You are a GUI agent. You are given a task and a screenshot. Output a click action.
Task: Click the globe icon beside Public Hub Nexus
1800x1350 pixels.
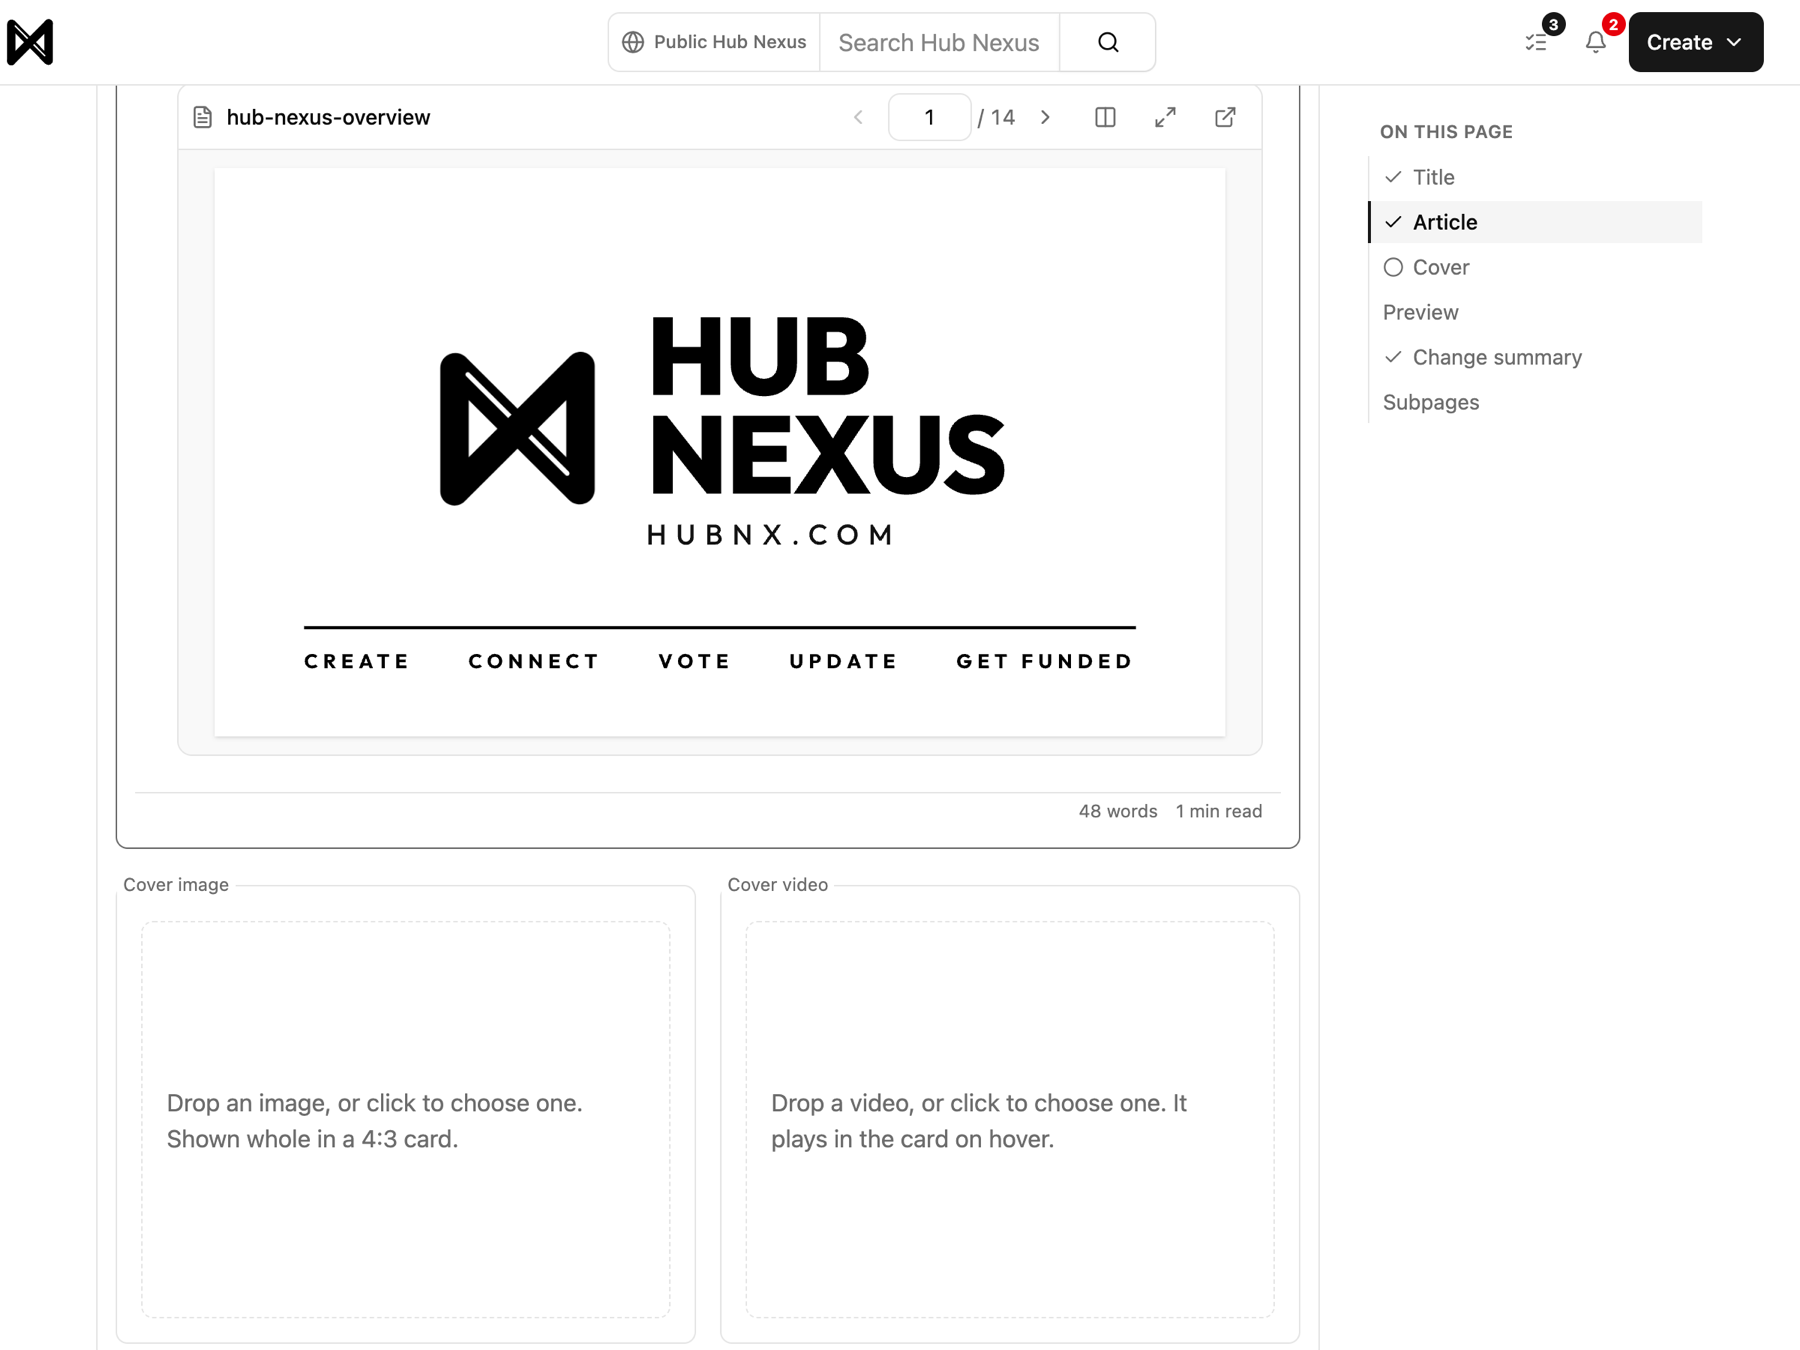633,42
